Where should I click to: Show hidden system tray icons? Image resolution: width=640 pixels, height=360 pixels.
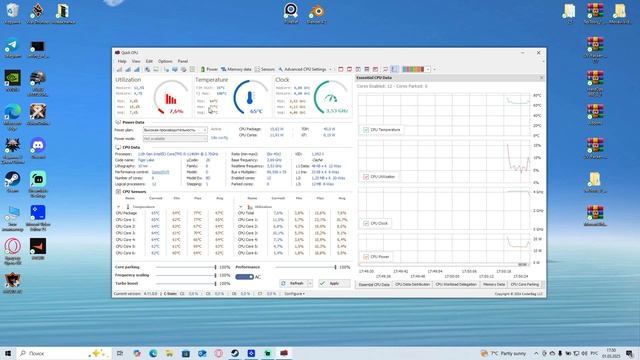536,353
